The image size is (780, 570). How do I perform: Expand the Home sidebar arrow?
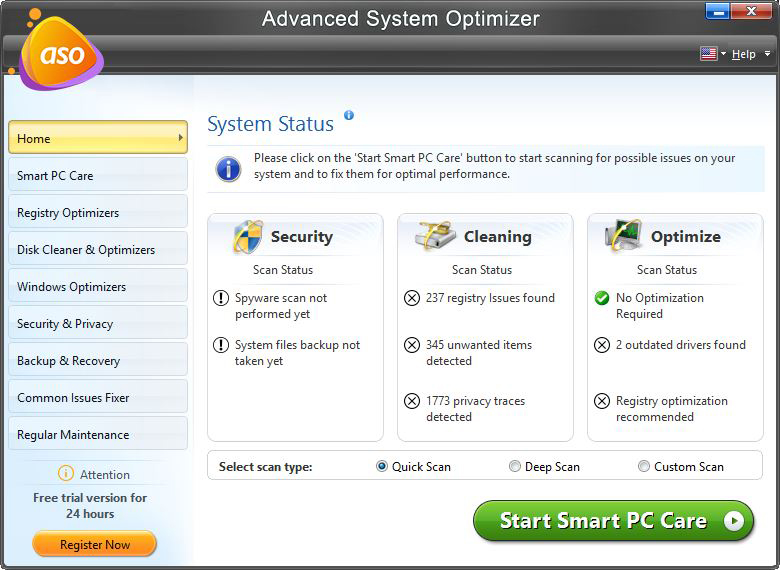coord(181,137)
